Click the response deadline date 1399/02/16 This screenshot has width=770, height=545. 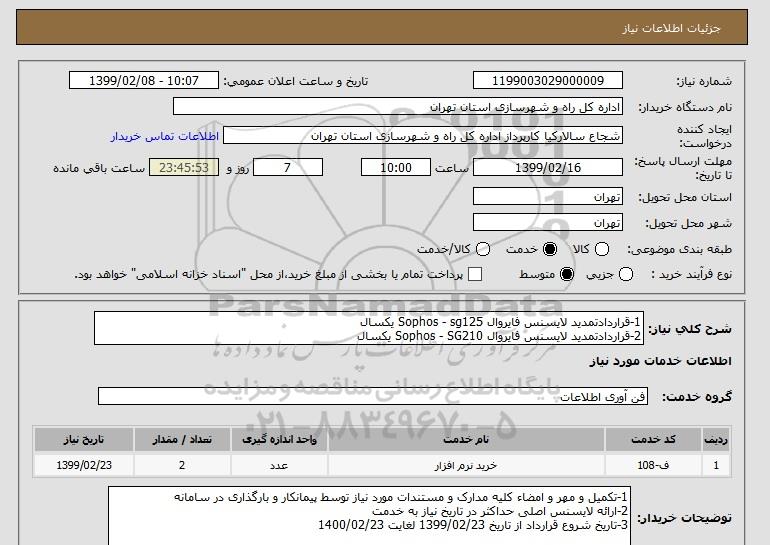tap(548, 167)
